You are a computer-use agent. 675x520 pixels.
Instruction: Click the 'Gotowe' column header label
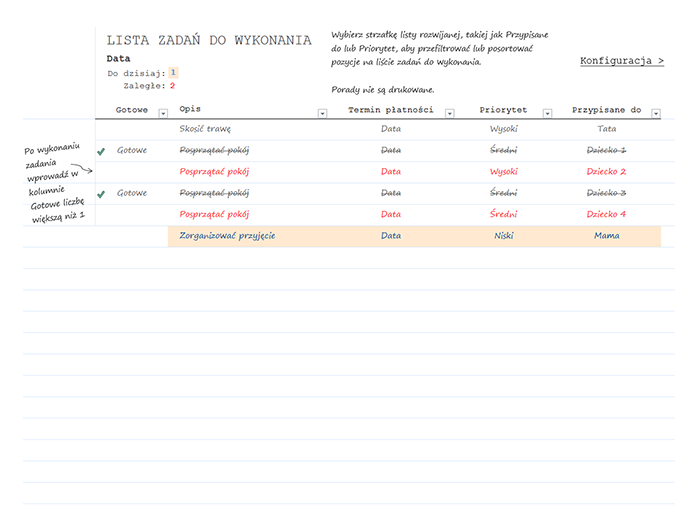point(132,110)
